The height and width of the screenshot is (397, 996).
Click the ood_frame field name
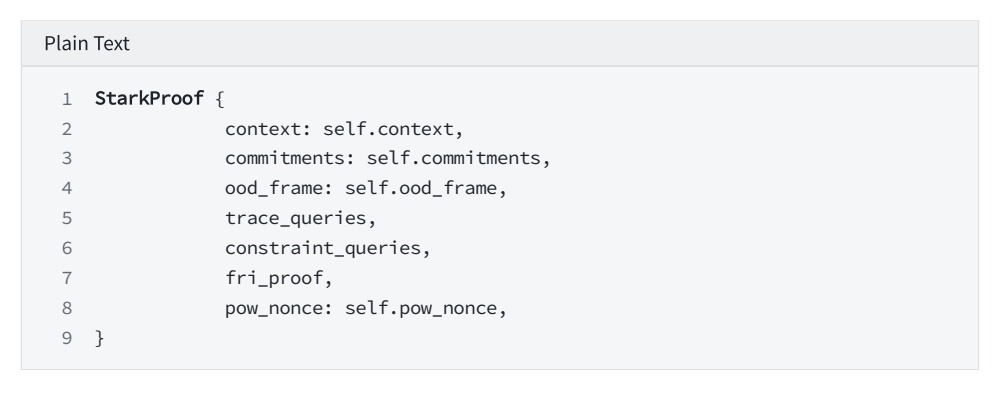point(274,188)
